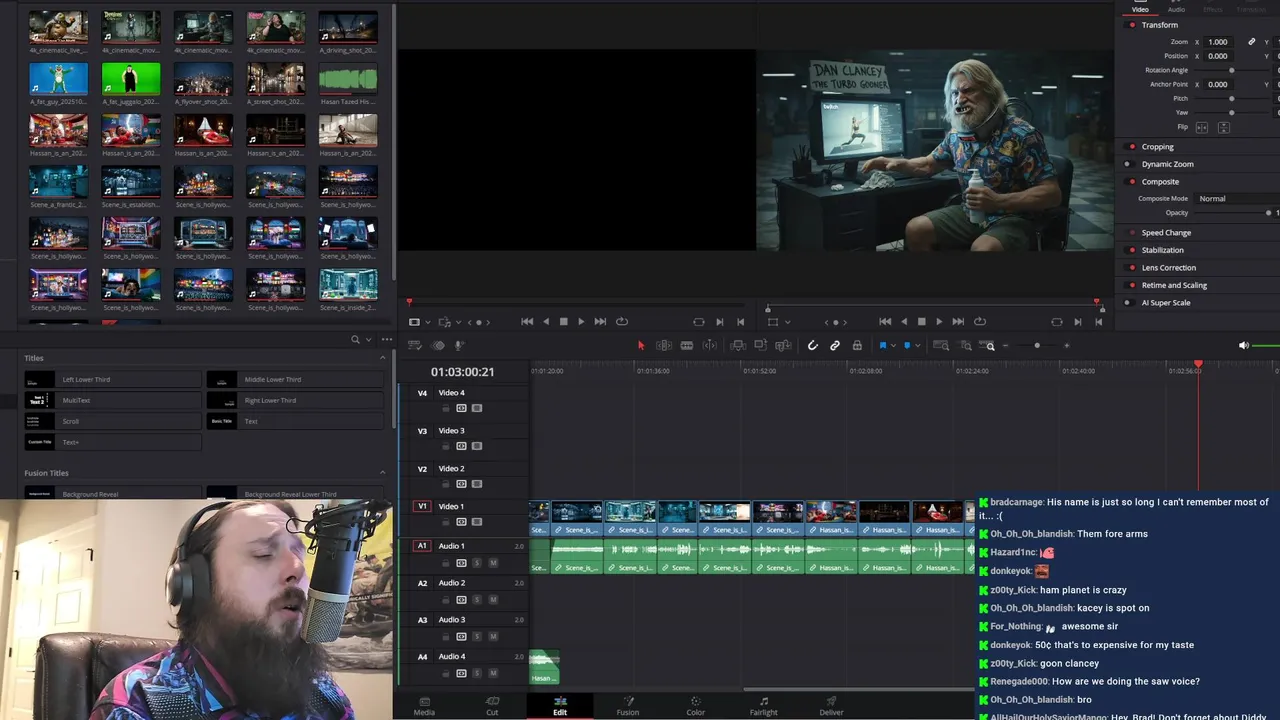The image size is (1280, 720).
Task: Toggle the linked selection chain icon
Action: (x=835, y=345)
